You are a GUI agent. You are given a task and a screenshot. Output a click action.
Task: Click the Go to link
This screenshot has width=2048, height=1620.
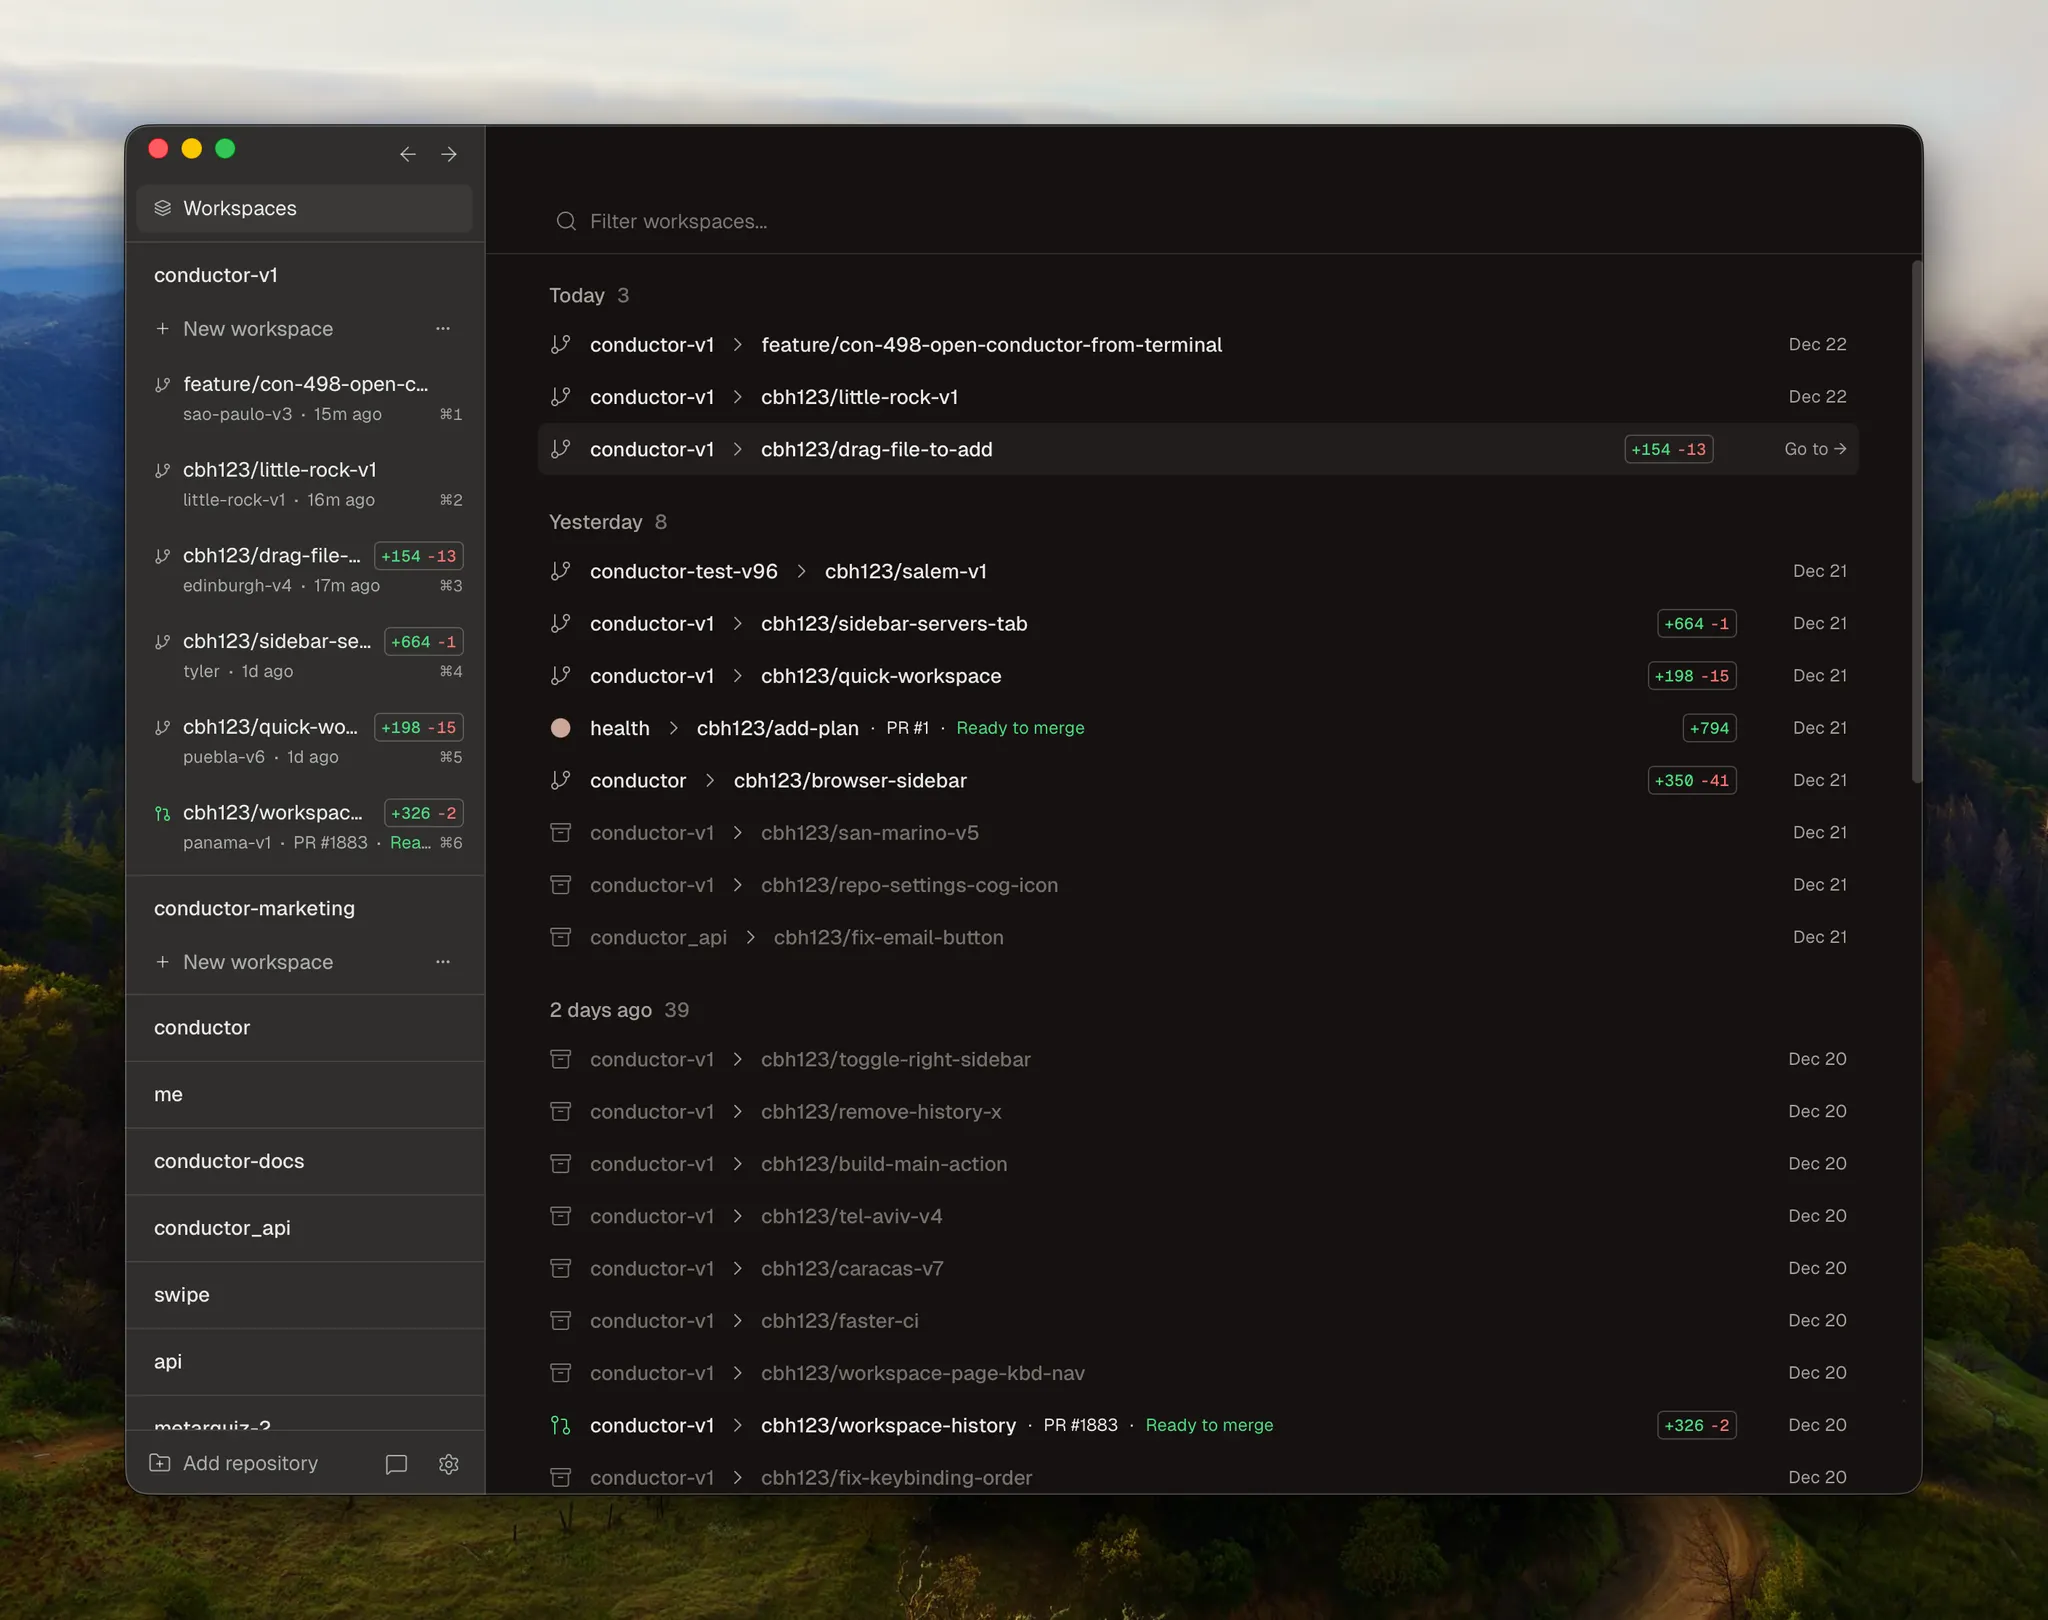1814,449
